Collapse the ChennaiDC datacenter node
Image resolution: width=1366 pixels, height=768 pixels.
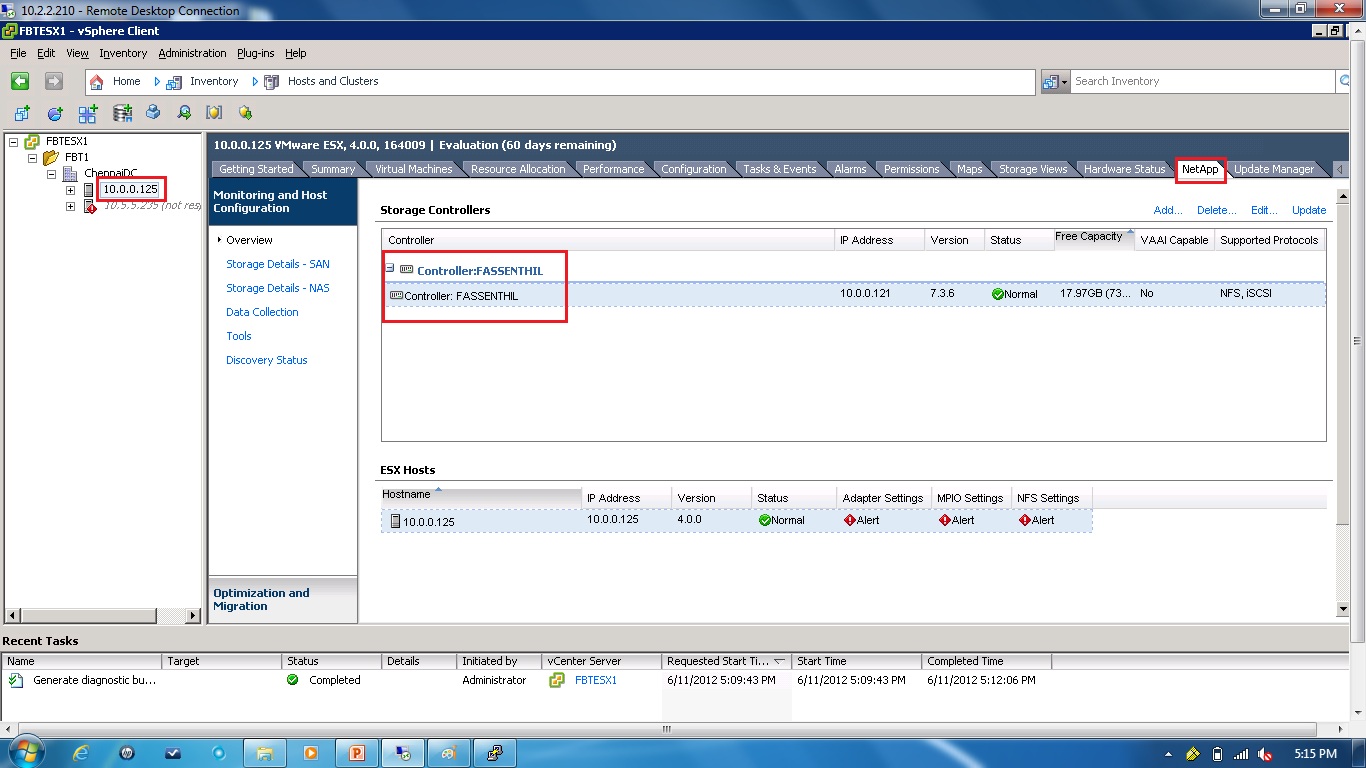tap(50, 173)
